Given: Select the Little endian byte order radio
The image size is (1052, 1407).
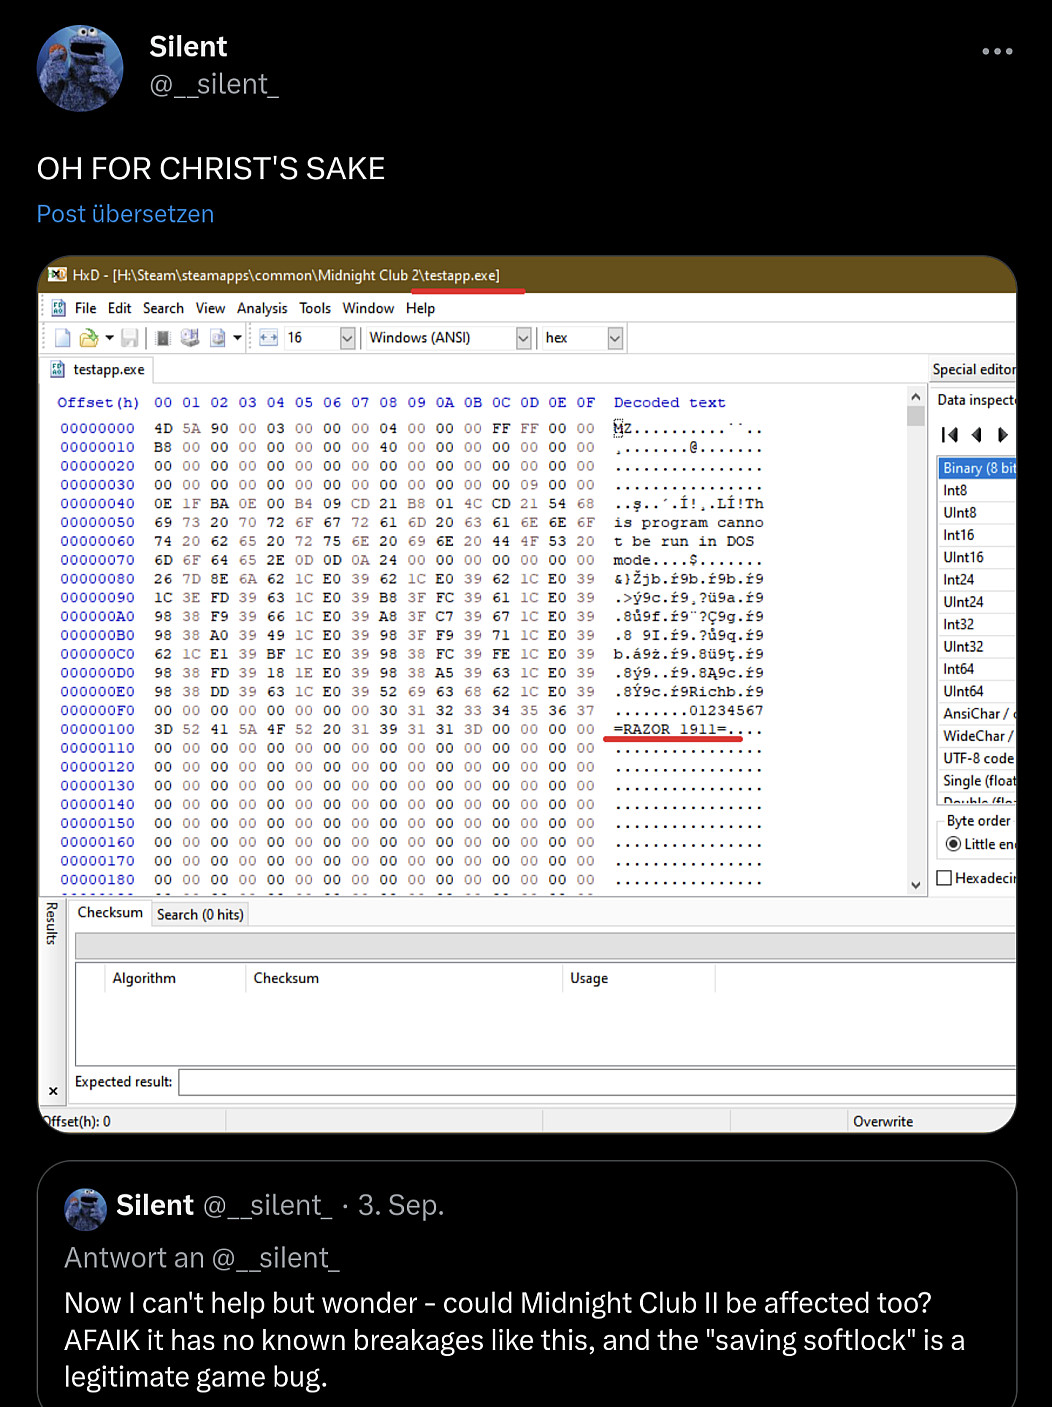Looking at the screenshot, I should pos(953,844).
